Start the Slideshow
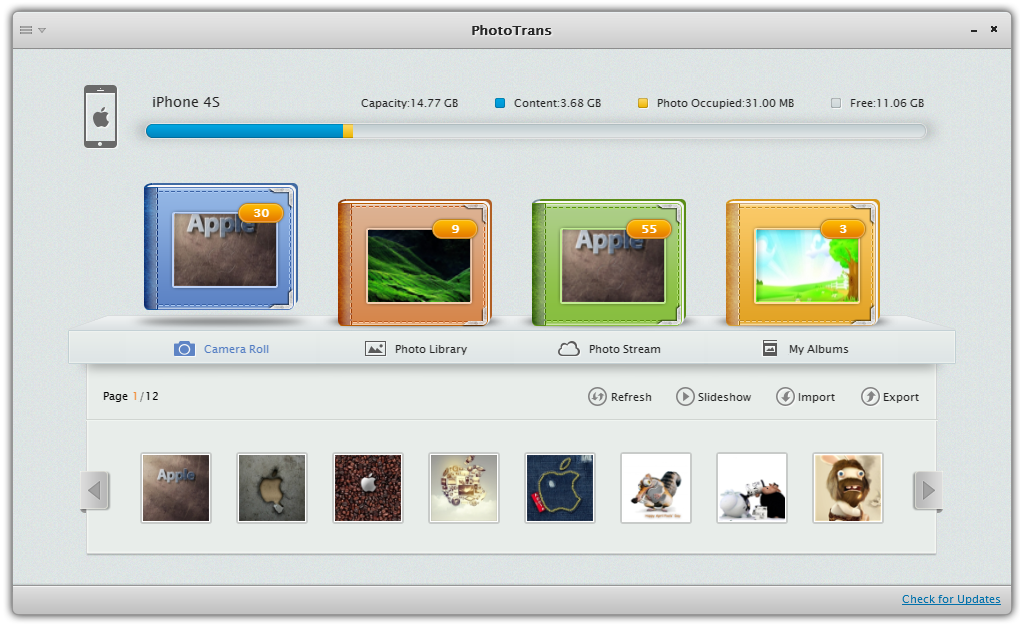This screenshot has height=624, width=1020. [713, 397]
